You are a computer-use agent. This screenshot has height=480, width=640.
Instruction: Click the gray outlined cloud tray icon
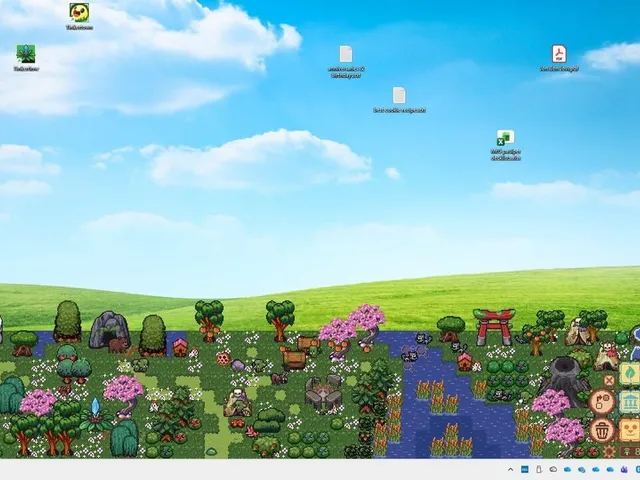[x=553, y=469]
